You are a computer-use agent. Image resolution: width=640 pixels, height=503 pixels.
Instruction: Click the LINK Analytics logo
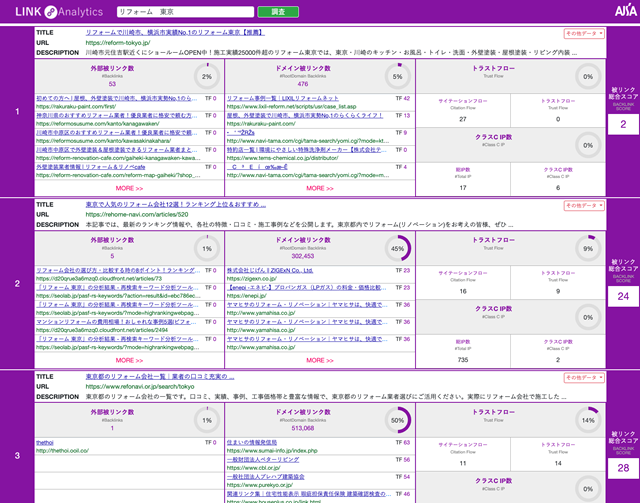tap(59, 11)
